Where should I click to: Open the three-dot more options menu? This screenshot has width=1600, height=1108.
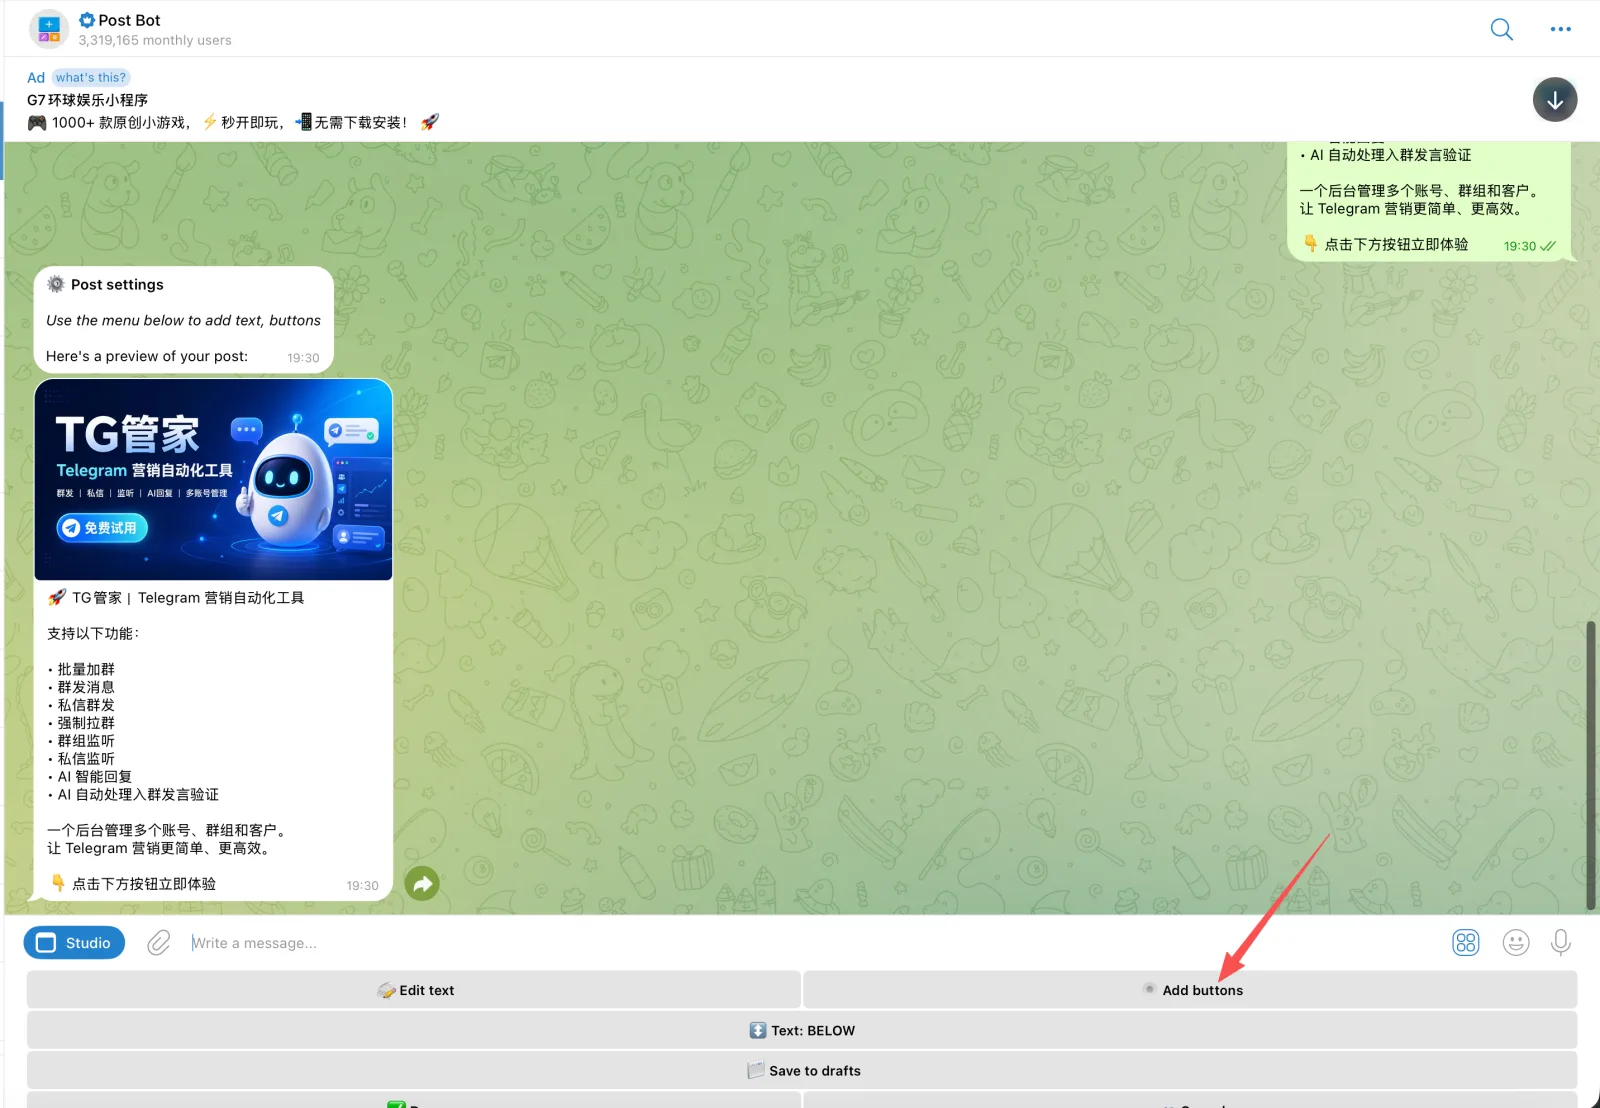point(1560,29)
